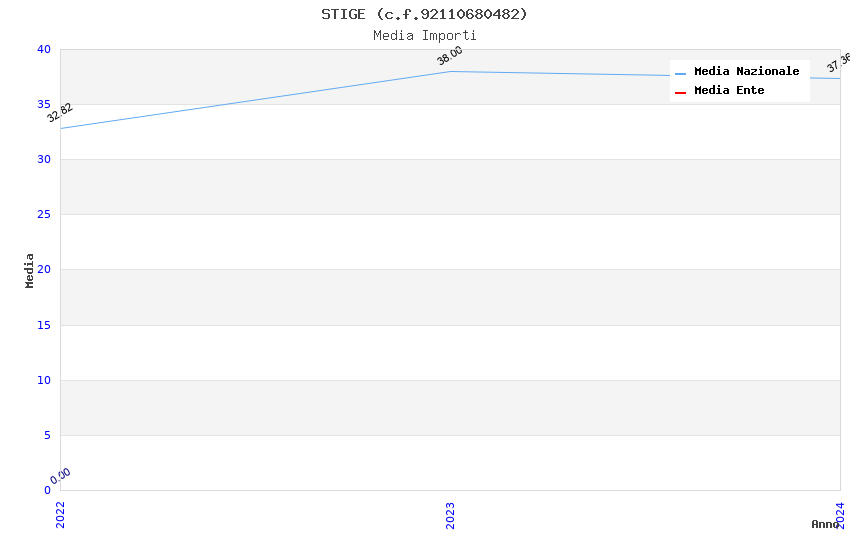Click the 32.82 data point label

click(x=60, y=113)
